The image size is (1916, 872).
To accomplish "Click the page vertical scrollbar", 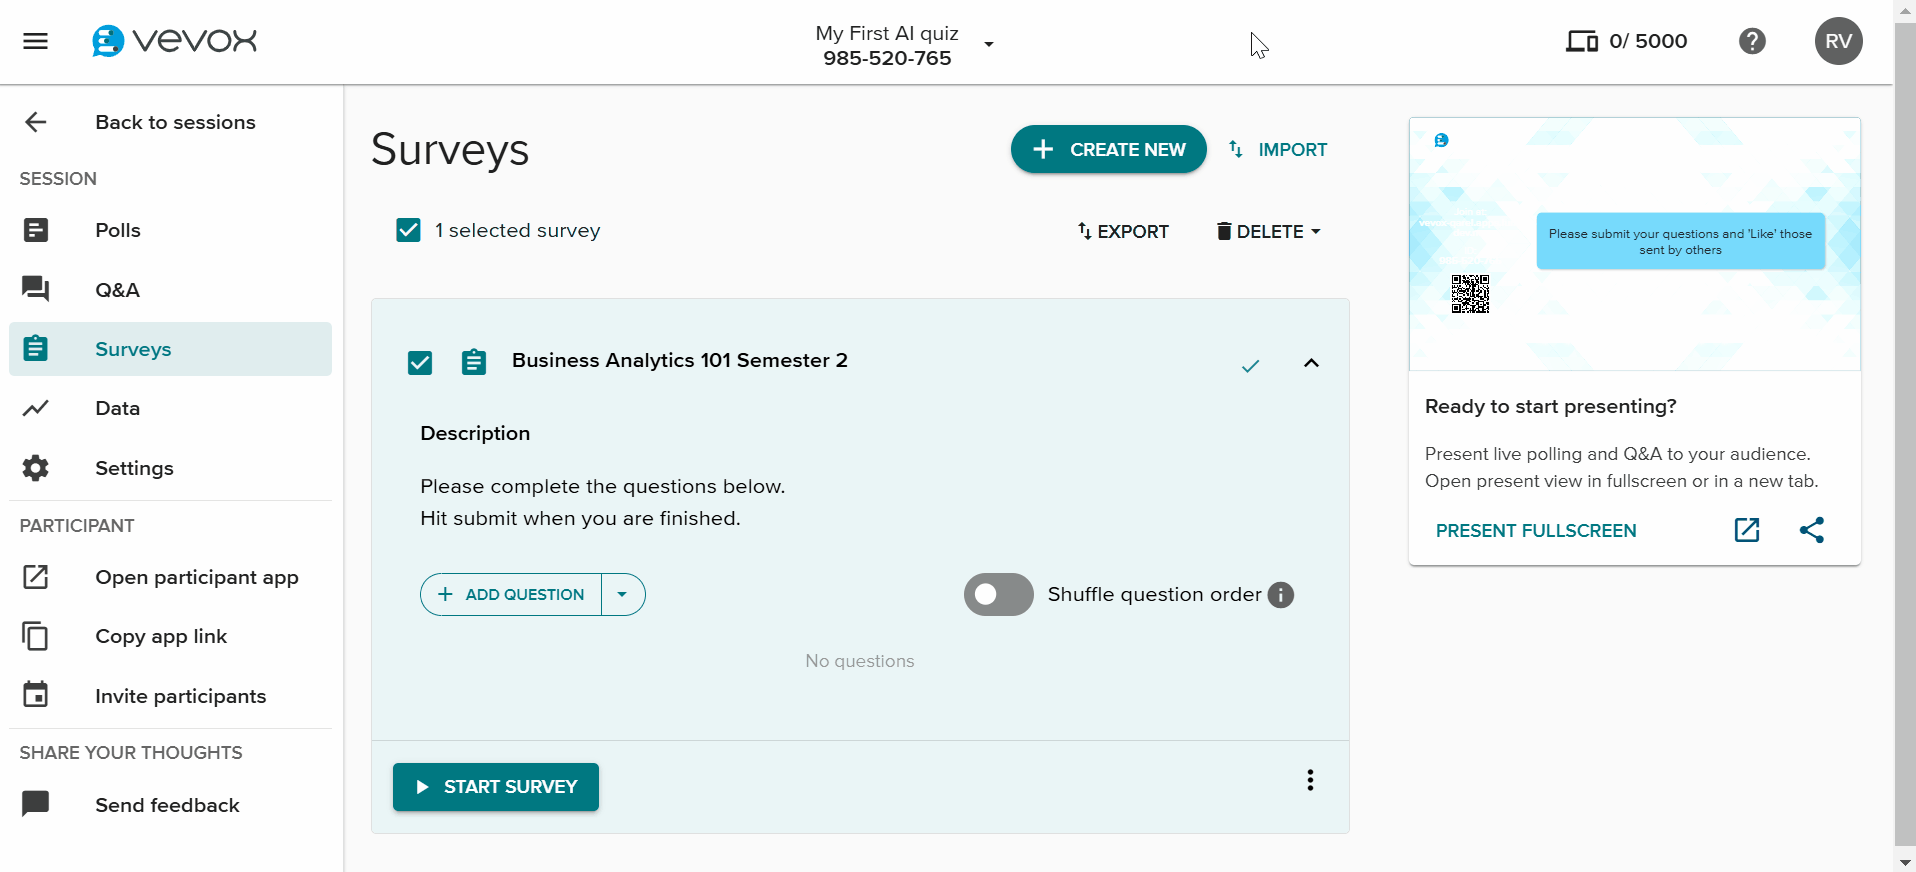I will 1905,434.
